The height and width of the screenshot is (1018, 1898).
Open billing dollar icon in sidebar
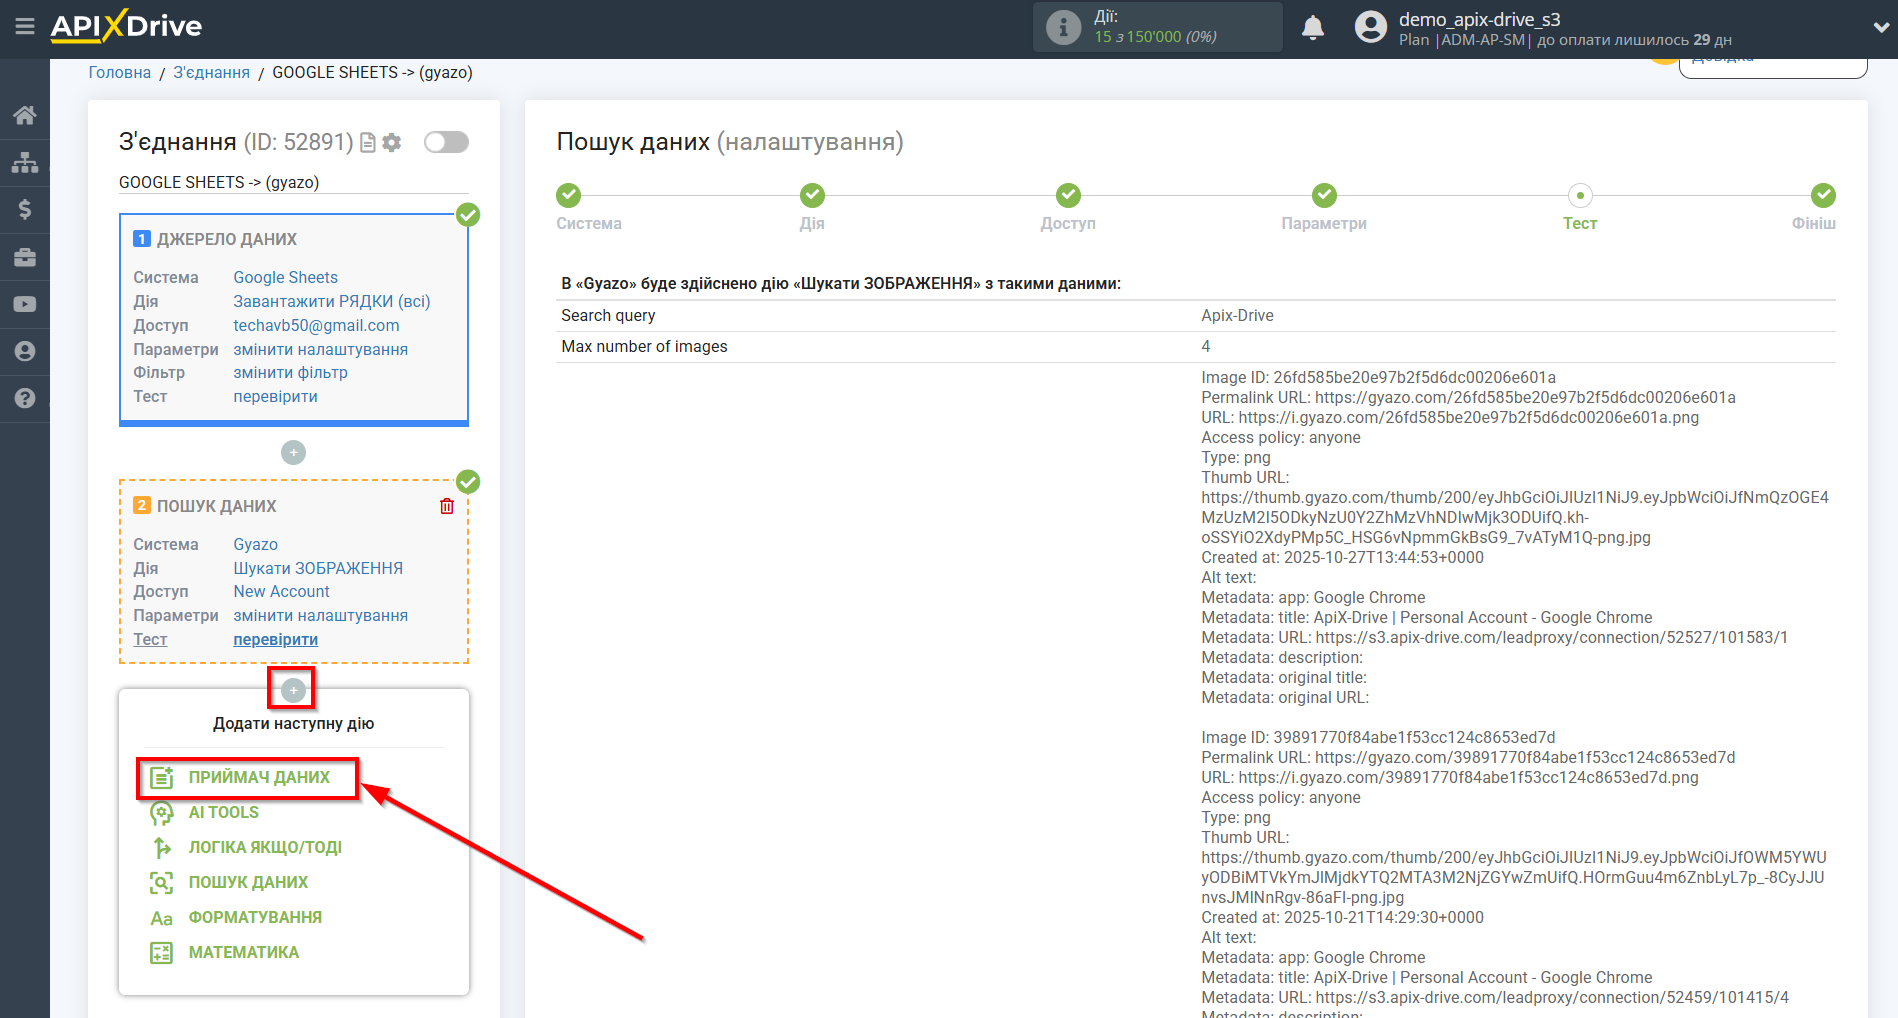[x=25, y=209]
